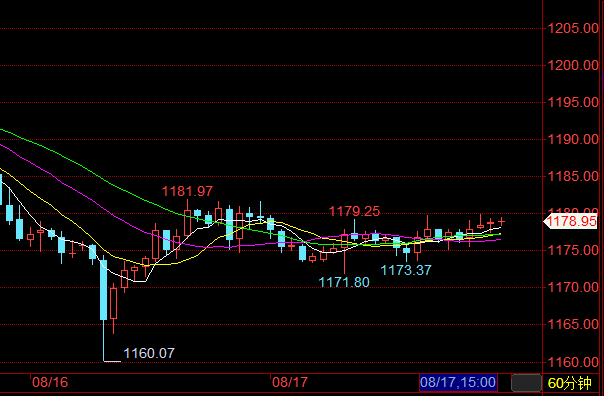604x396 pixels.
Task: Click the 60分钟 period selector
Action: [x=569, y=383]
